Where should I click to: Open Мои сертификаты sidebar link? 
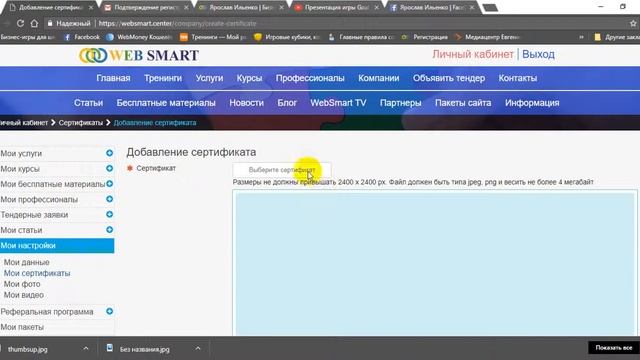pos(37,273)
